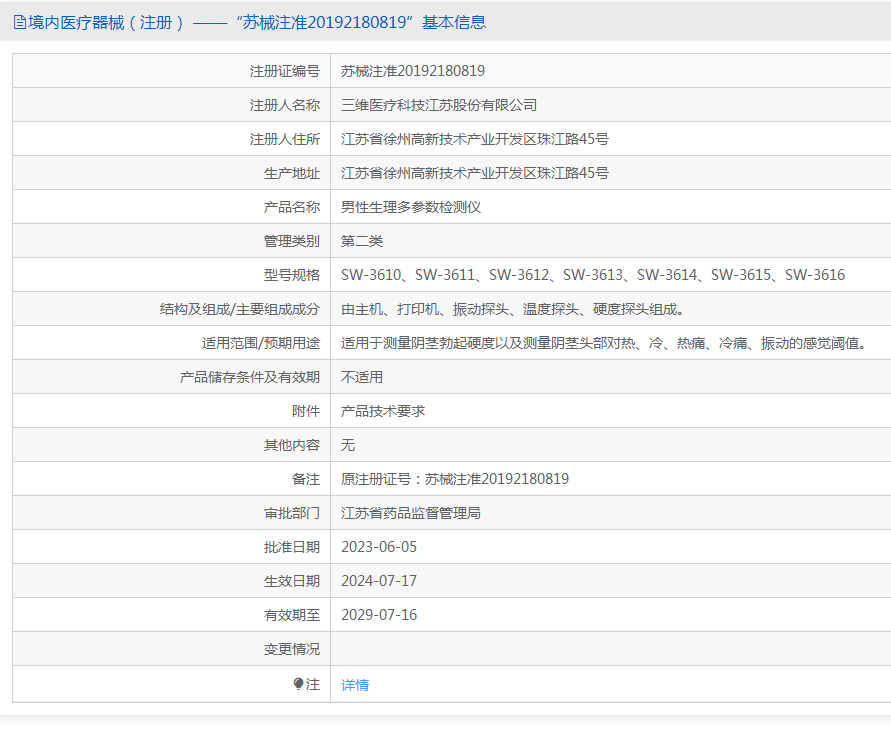
Task: Select text 由主机、打印机、振动探头 composition
Action: (x=514, y=309)
